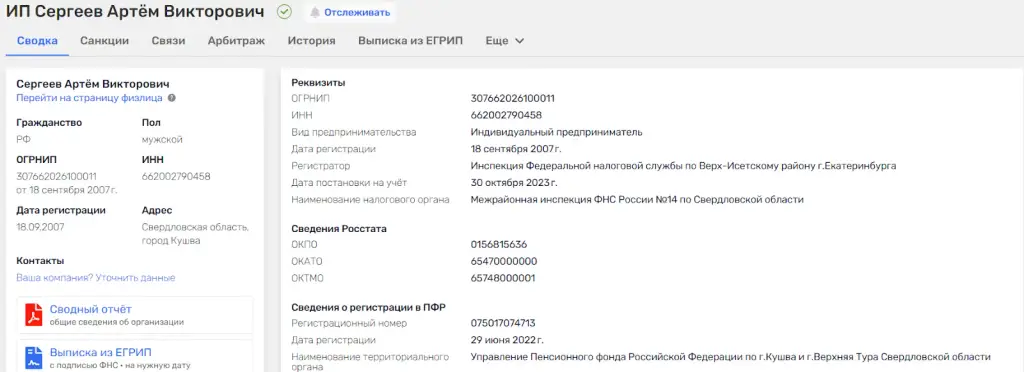Click the page title ИП Сергеев Артём Викторович
This screenshot has width=1024, height=372.
[136, 12]
